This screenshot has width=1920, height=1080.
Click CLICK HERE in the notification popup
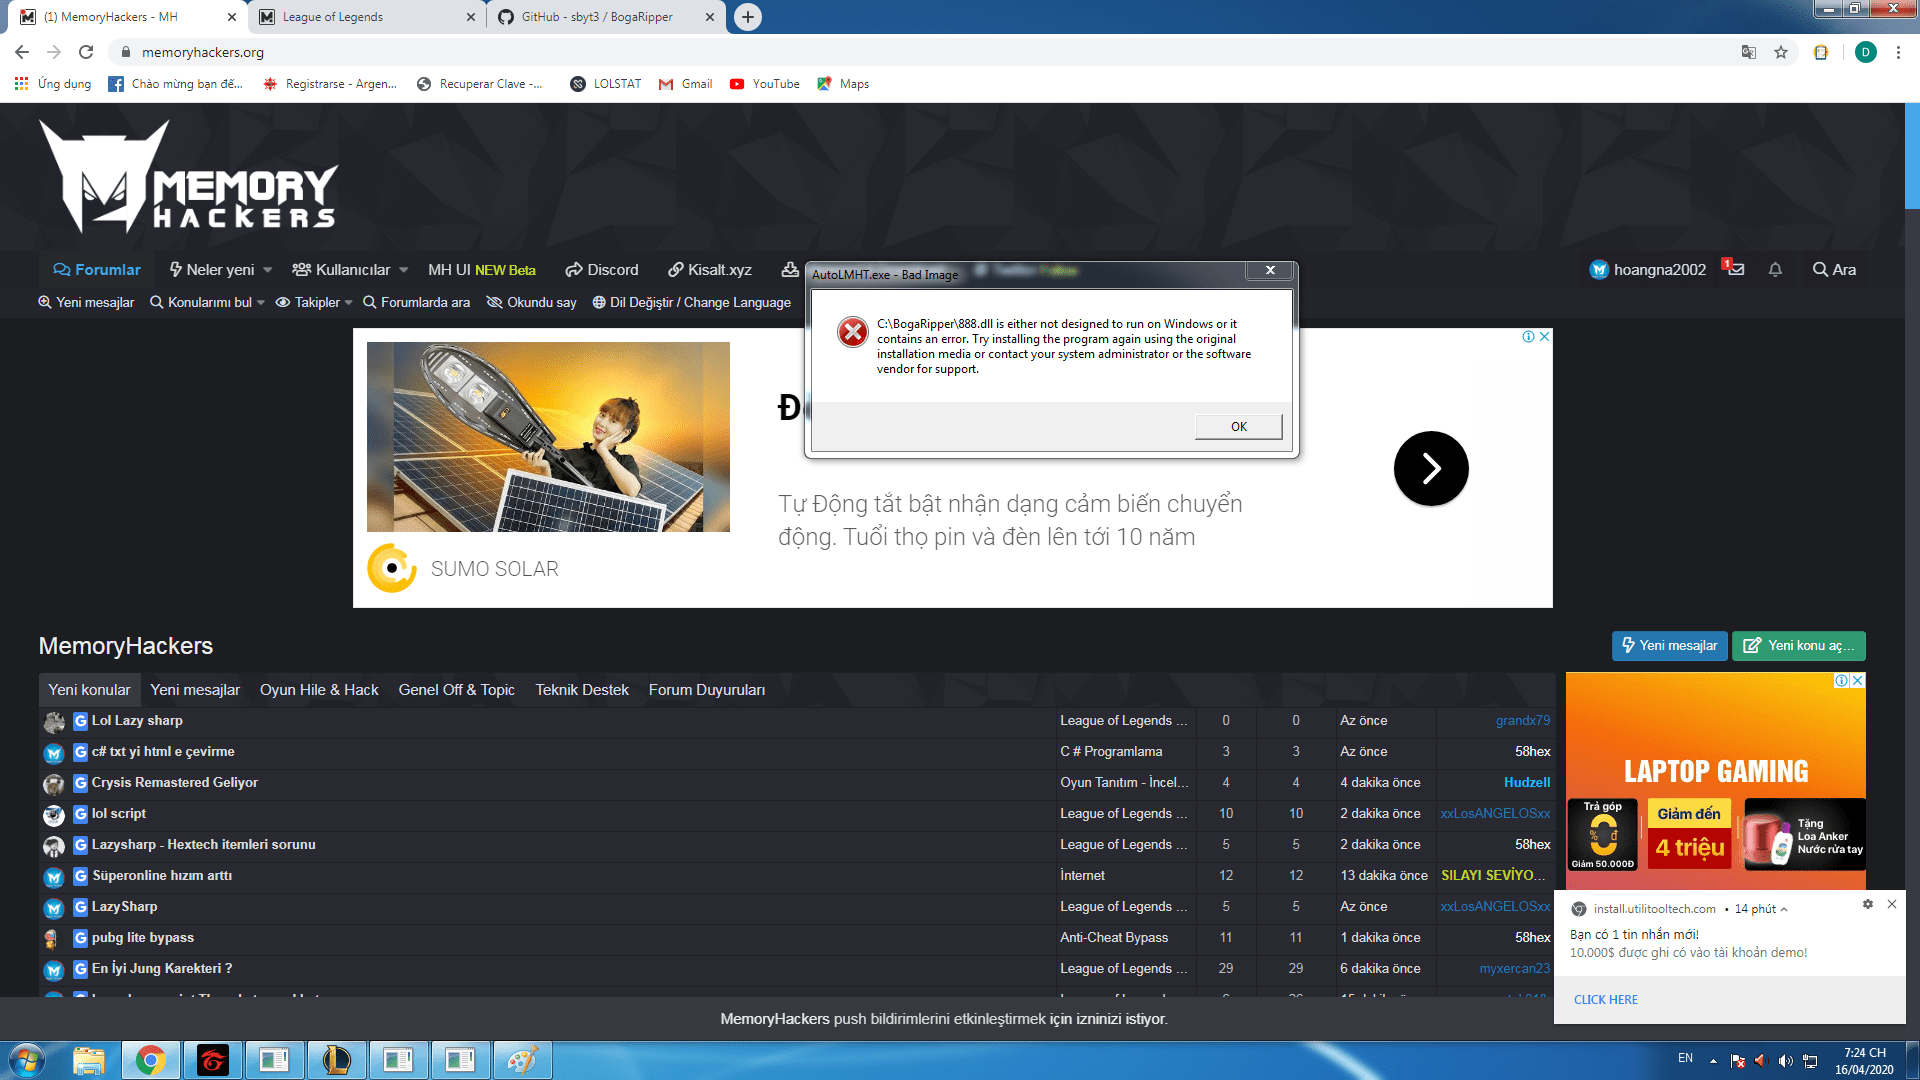pyautogui.click(x=1606, y=1000)
